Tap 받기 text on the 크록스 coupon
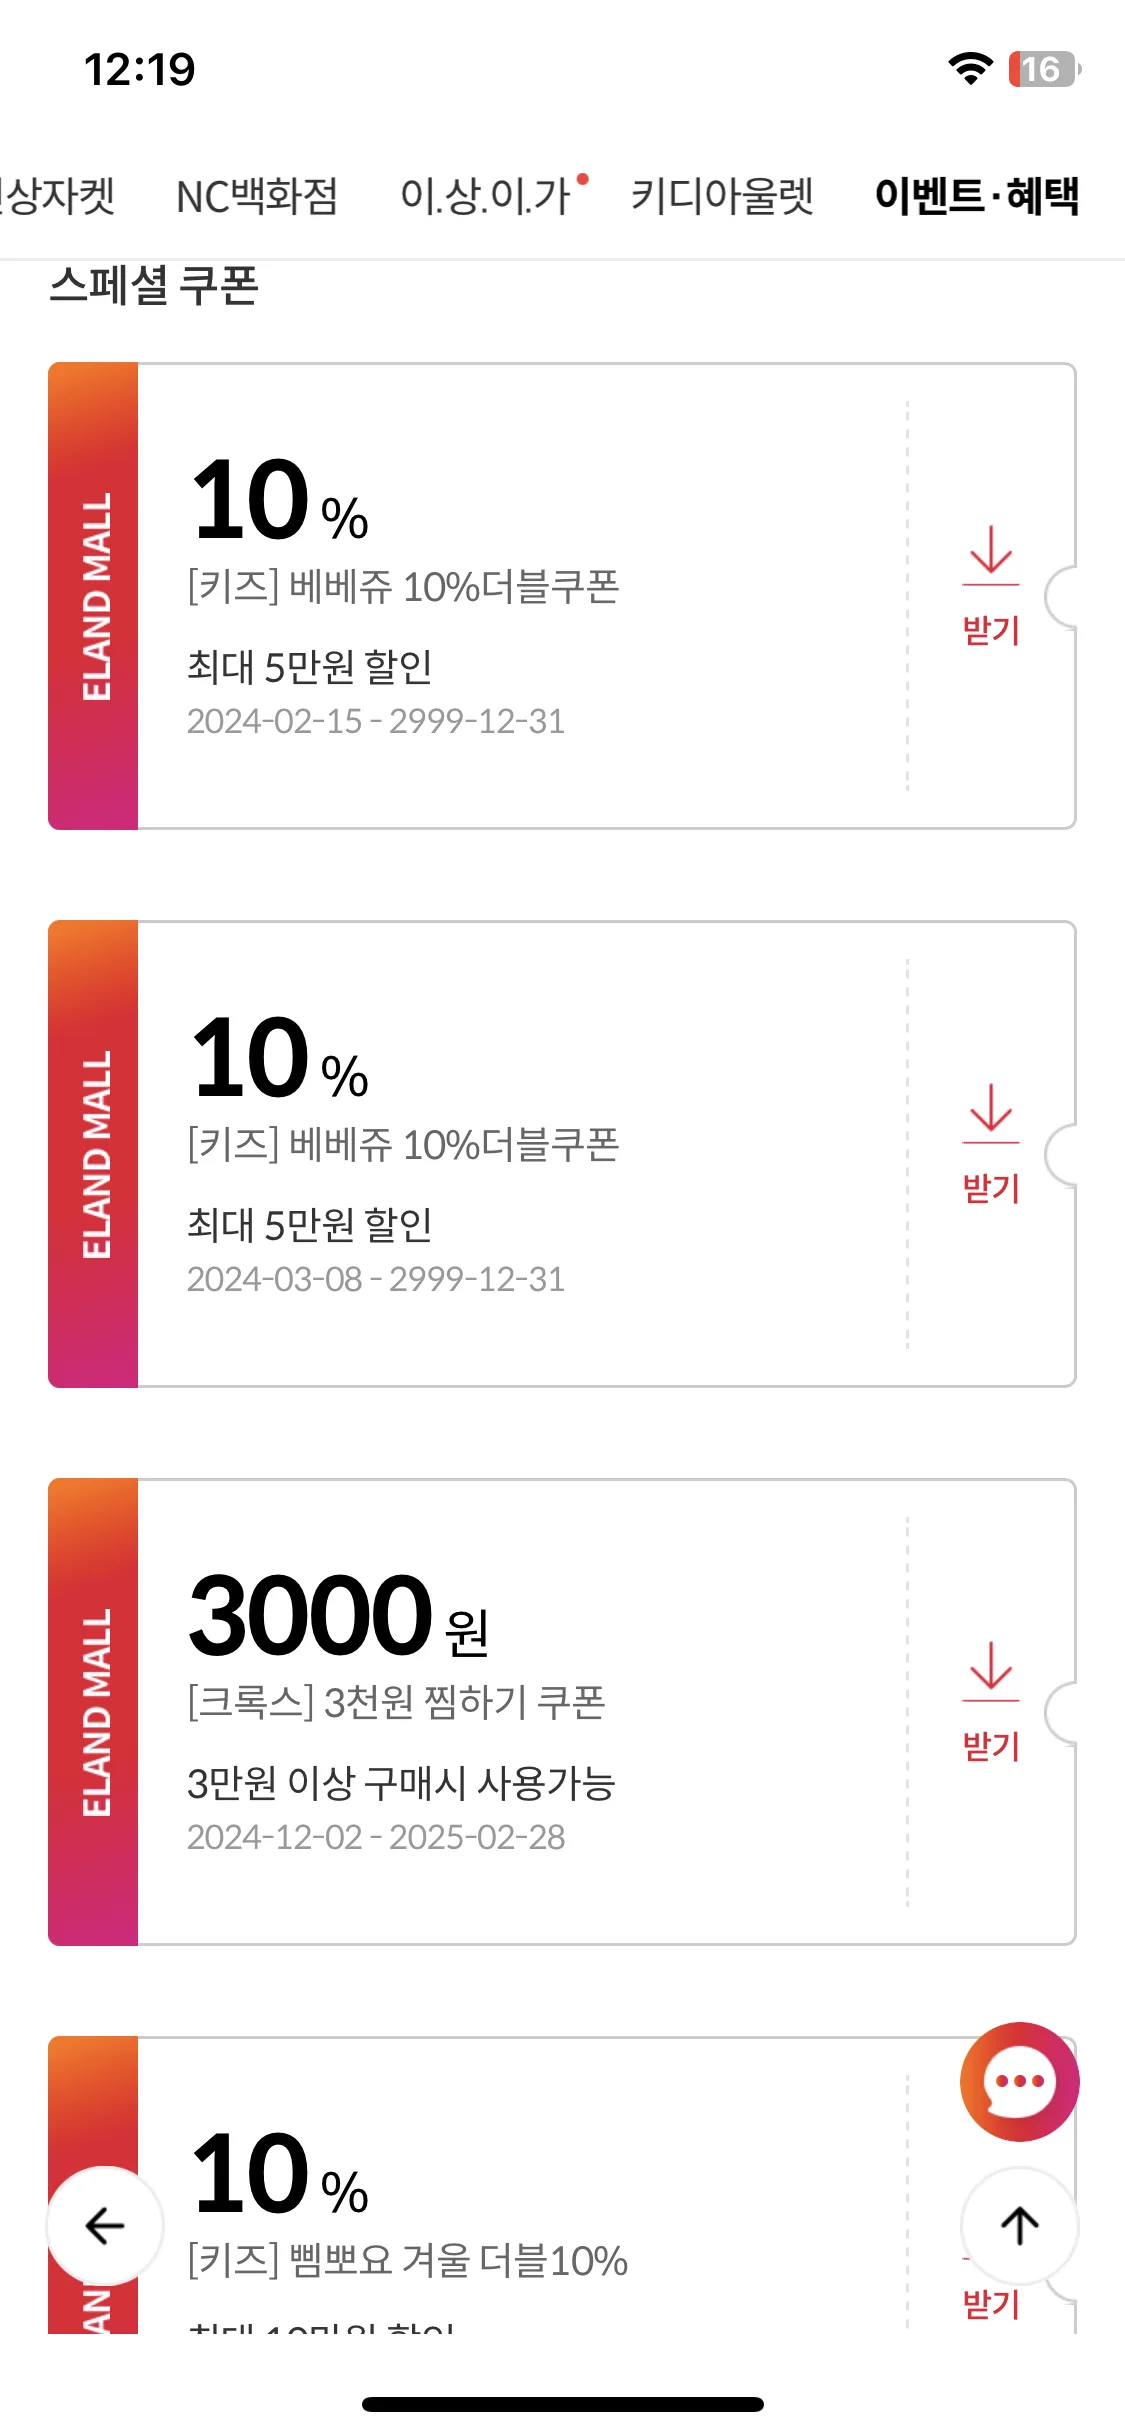The width and height of the screenshot is (1125, 2436). 991,1746
